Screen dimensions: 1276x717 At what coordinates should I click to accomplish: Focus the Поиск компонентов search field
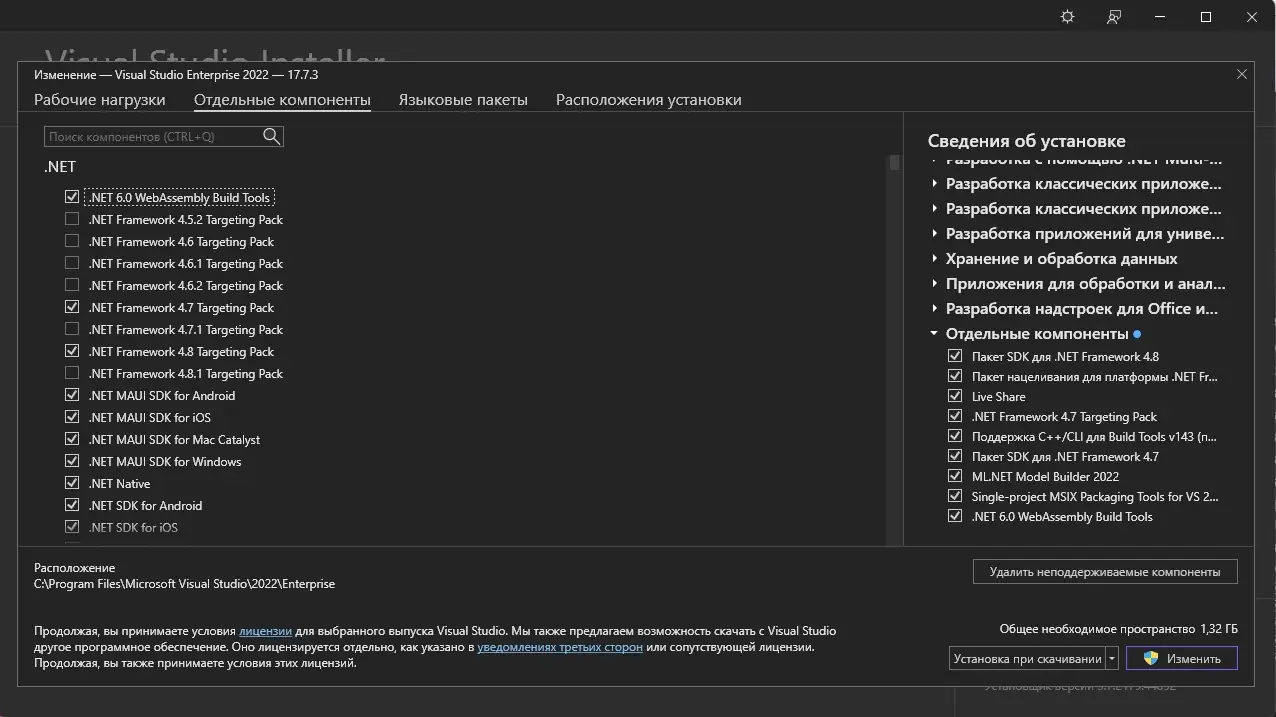[x=152, y=136]
